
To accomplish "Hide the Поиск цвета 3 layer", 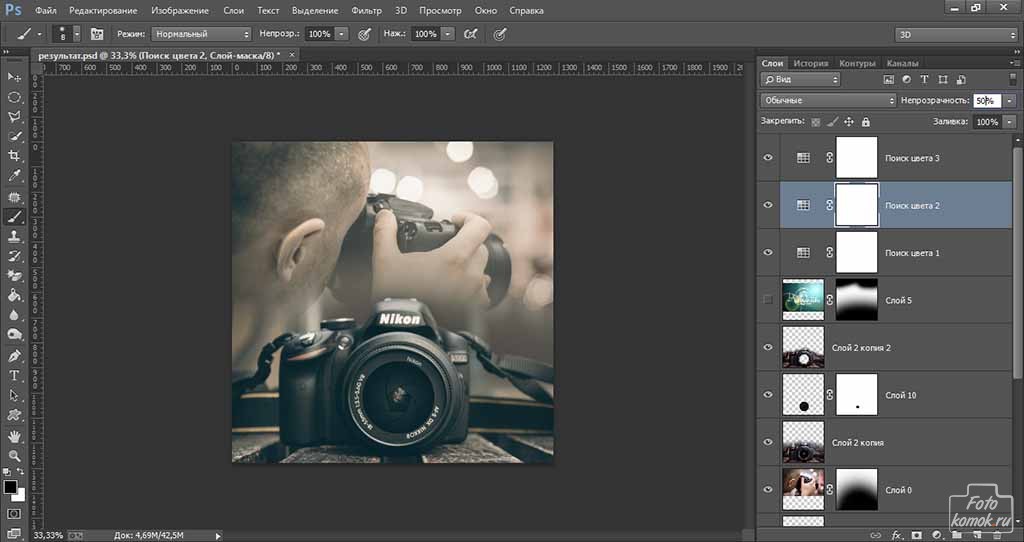I will (768, 157).
